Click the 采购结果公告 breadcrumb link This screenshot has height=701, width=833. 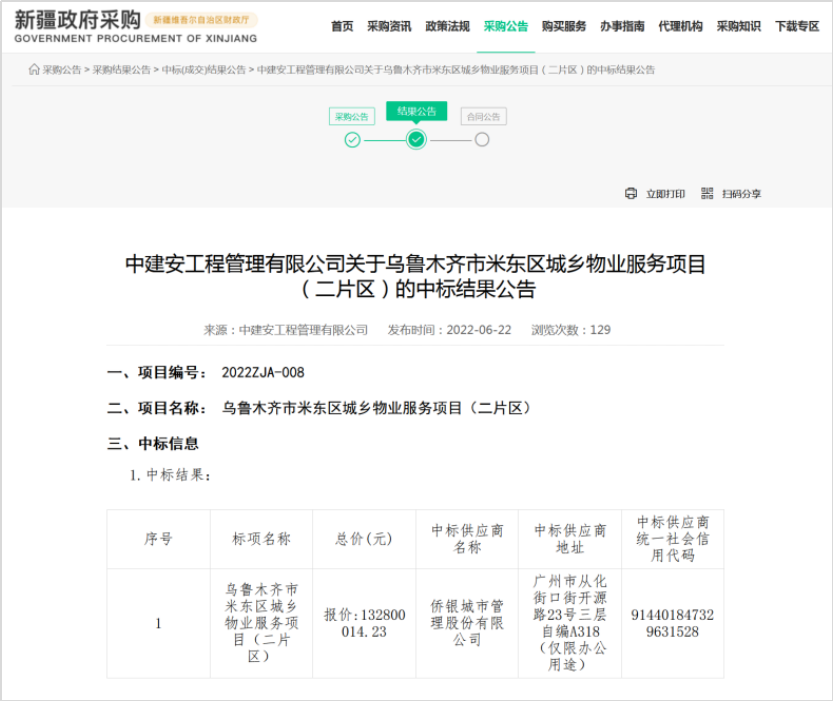[x=122, y=70]
